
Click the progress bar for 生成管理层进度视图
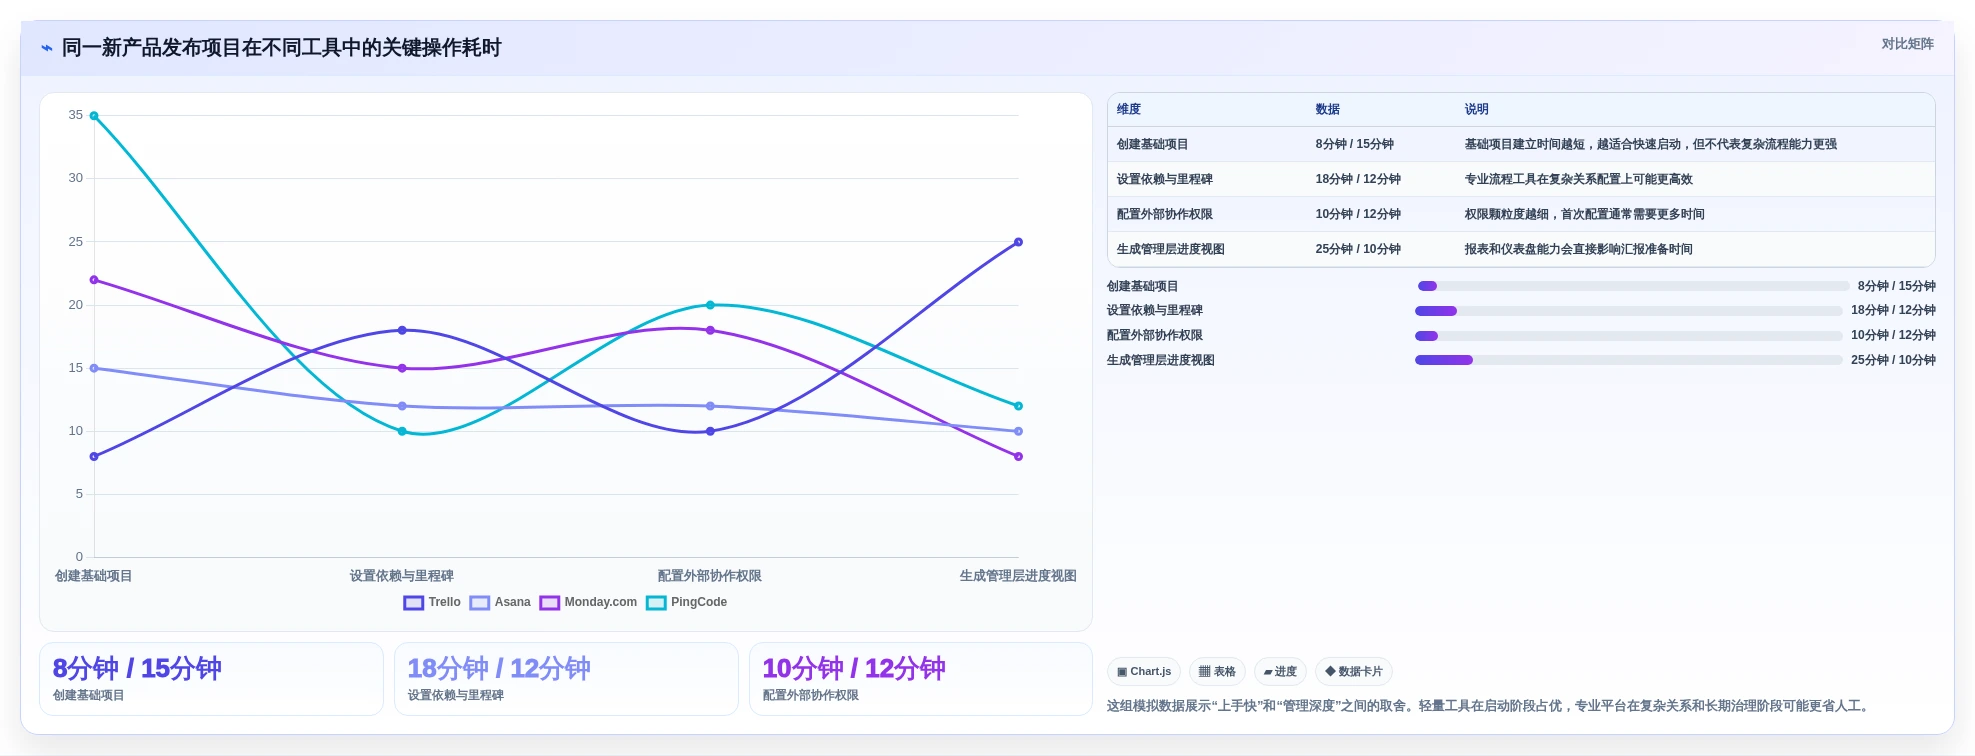tap(1628, 360)
